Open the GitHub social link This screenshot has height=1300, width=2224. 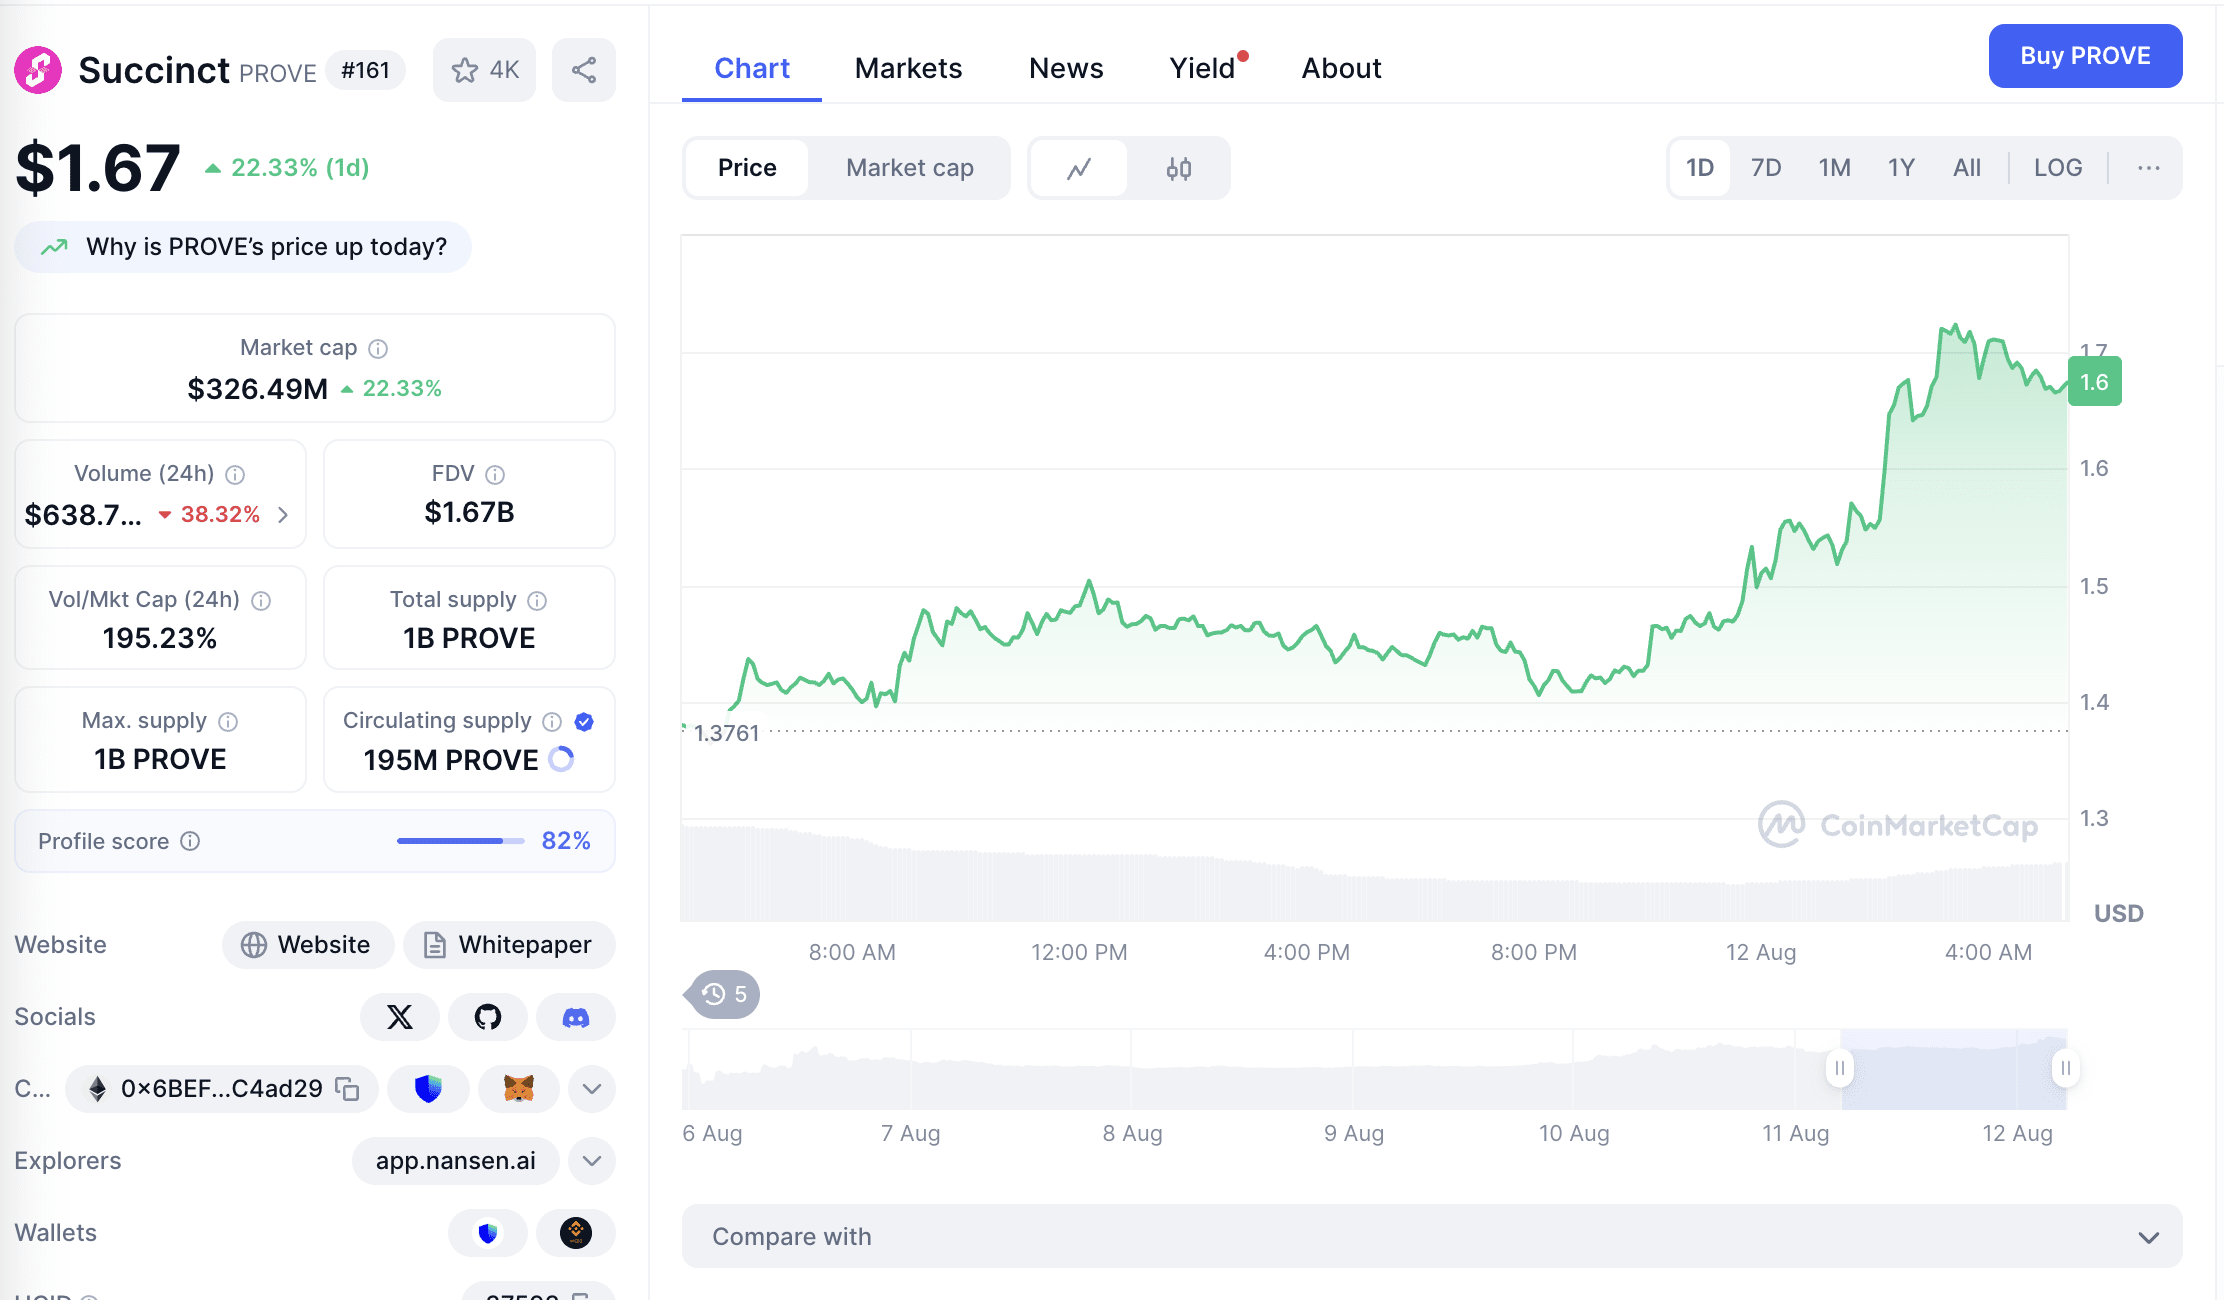(487, 1017)
